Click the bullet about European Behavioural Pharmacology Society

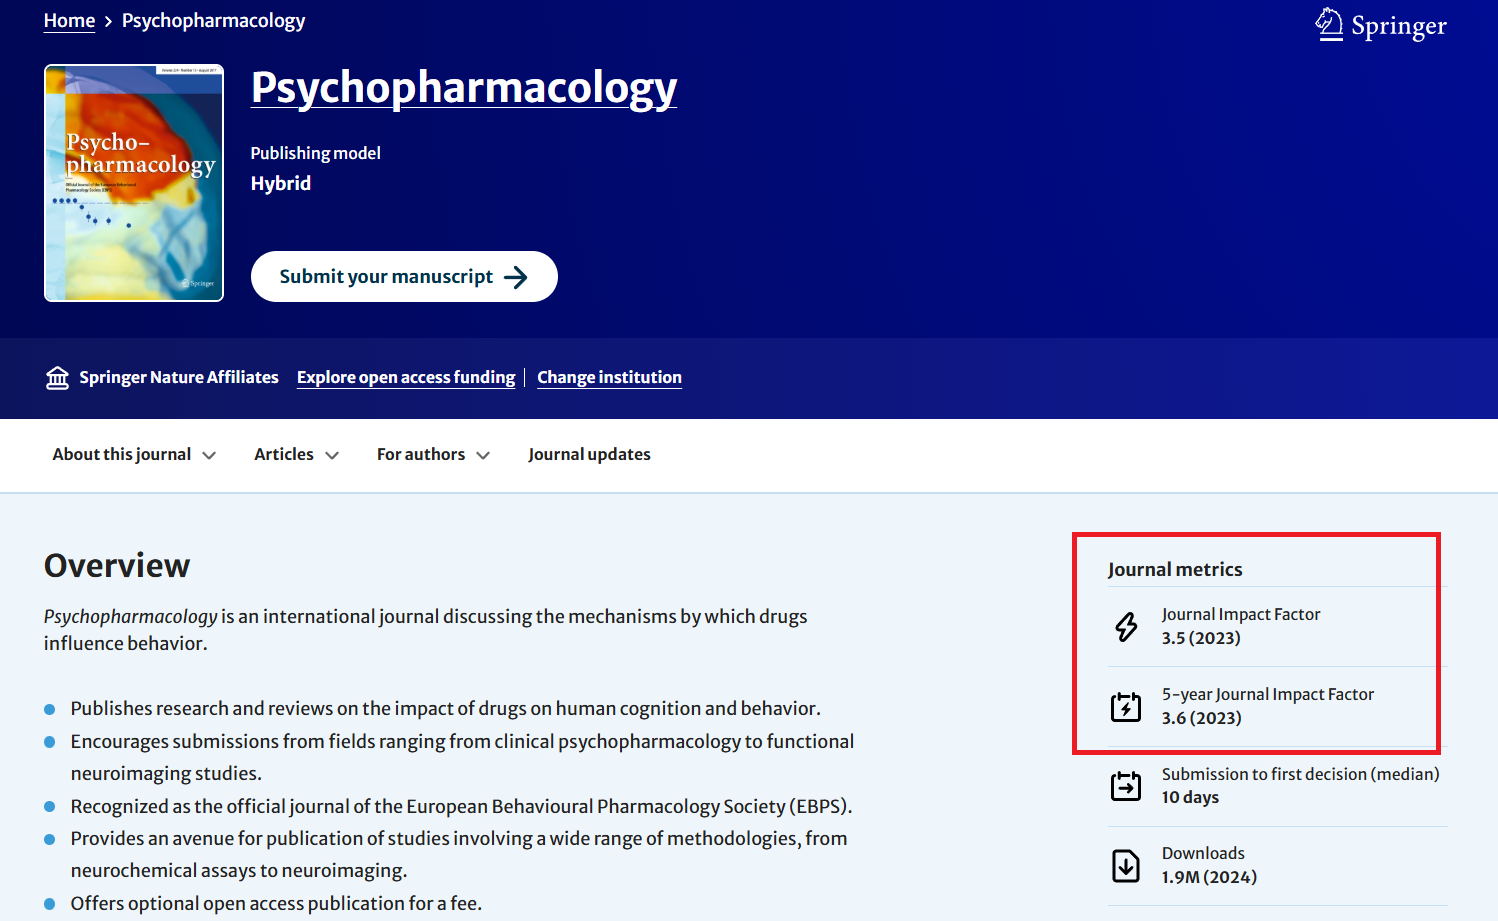pyautogui.click(x=461, y=806)
